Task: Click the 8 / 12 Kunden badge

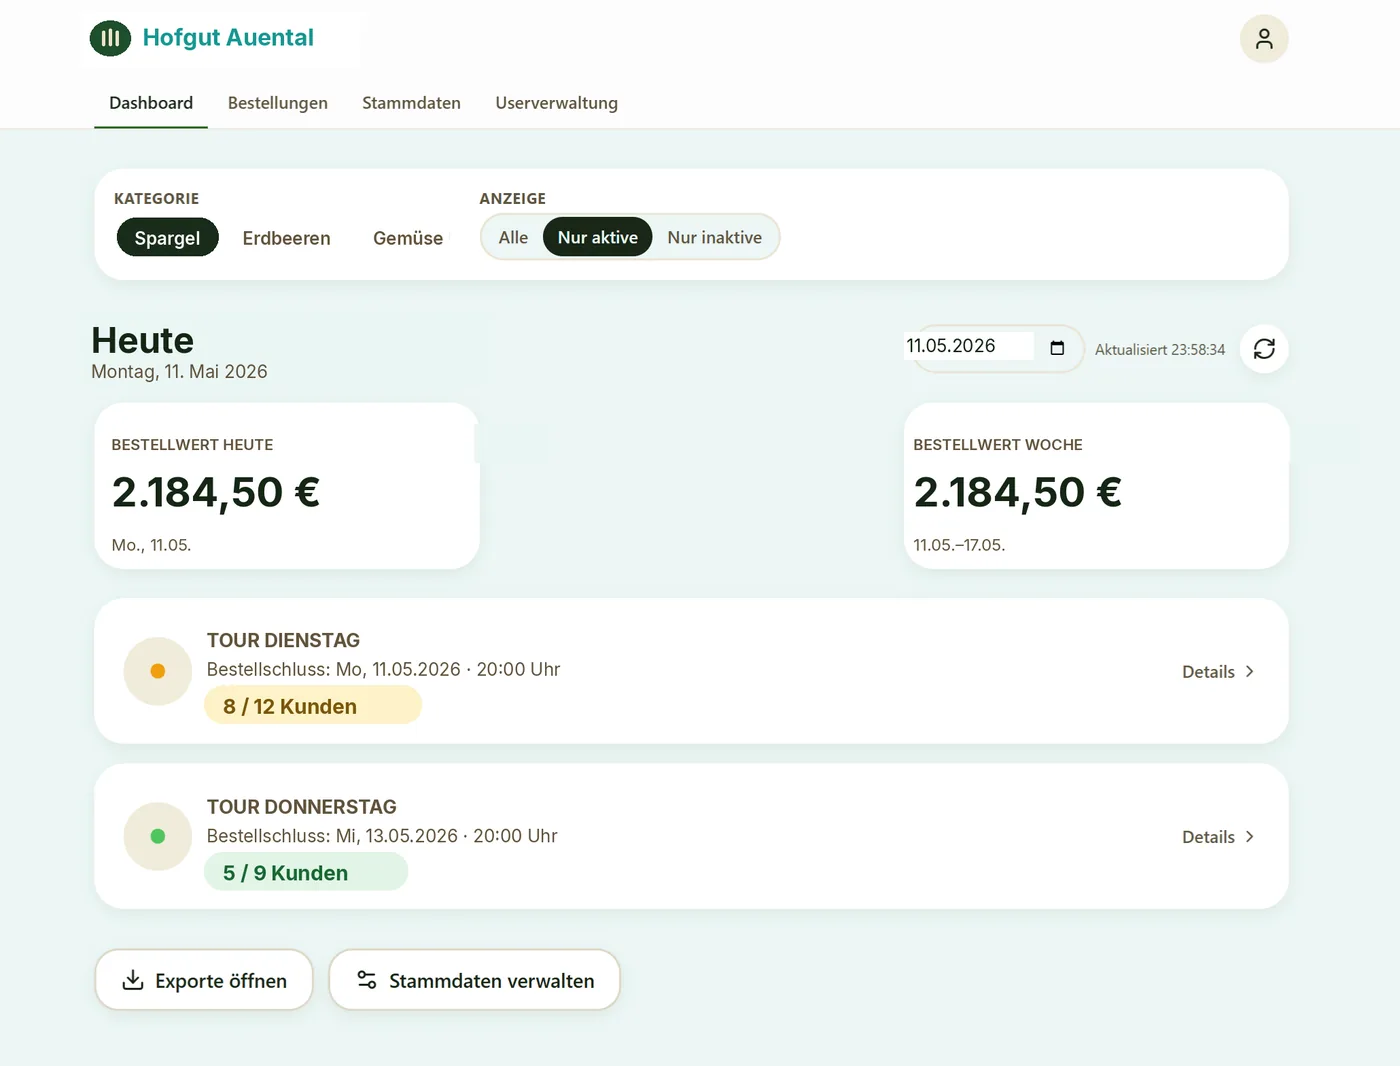Action: (313, 706)
